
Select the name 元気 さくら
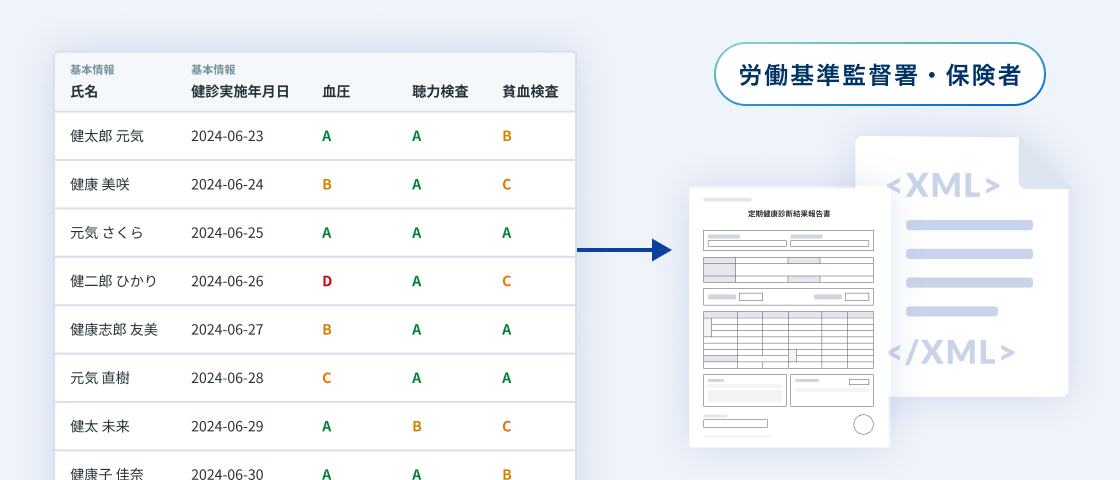[x=107, y=233]
